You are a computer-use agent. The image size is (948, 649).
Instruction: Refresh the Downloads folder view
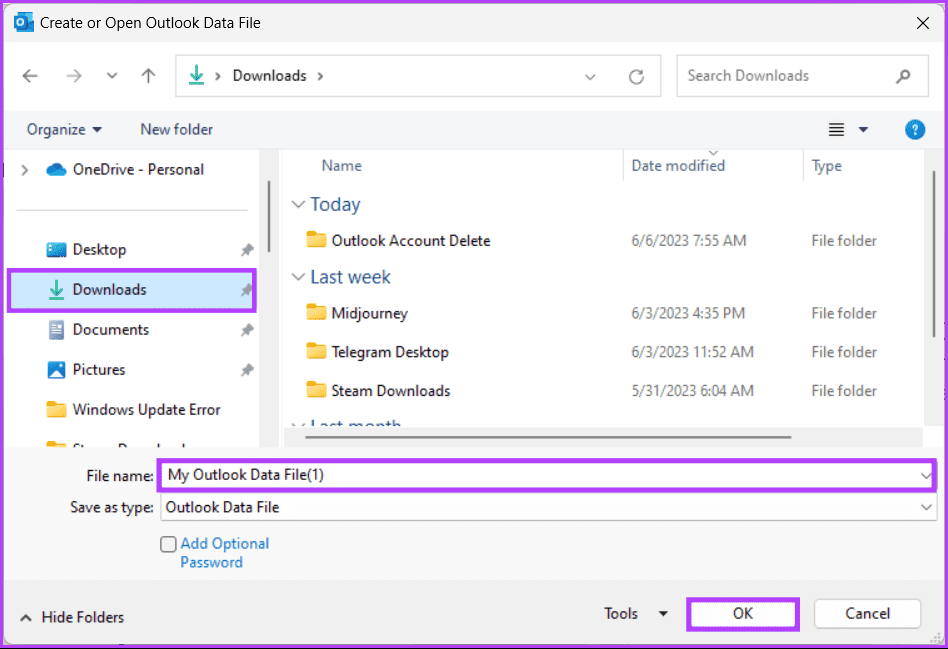click(x=636, y=77)
